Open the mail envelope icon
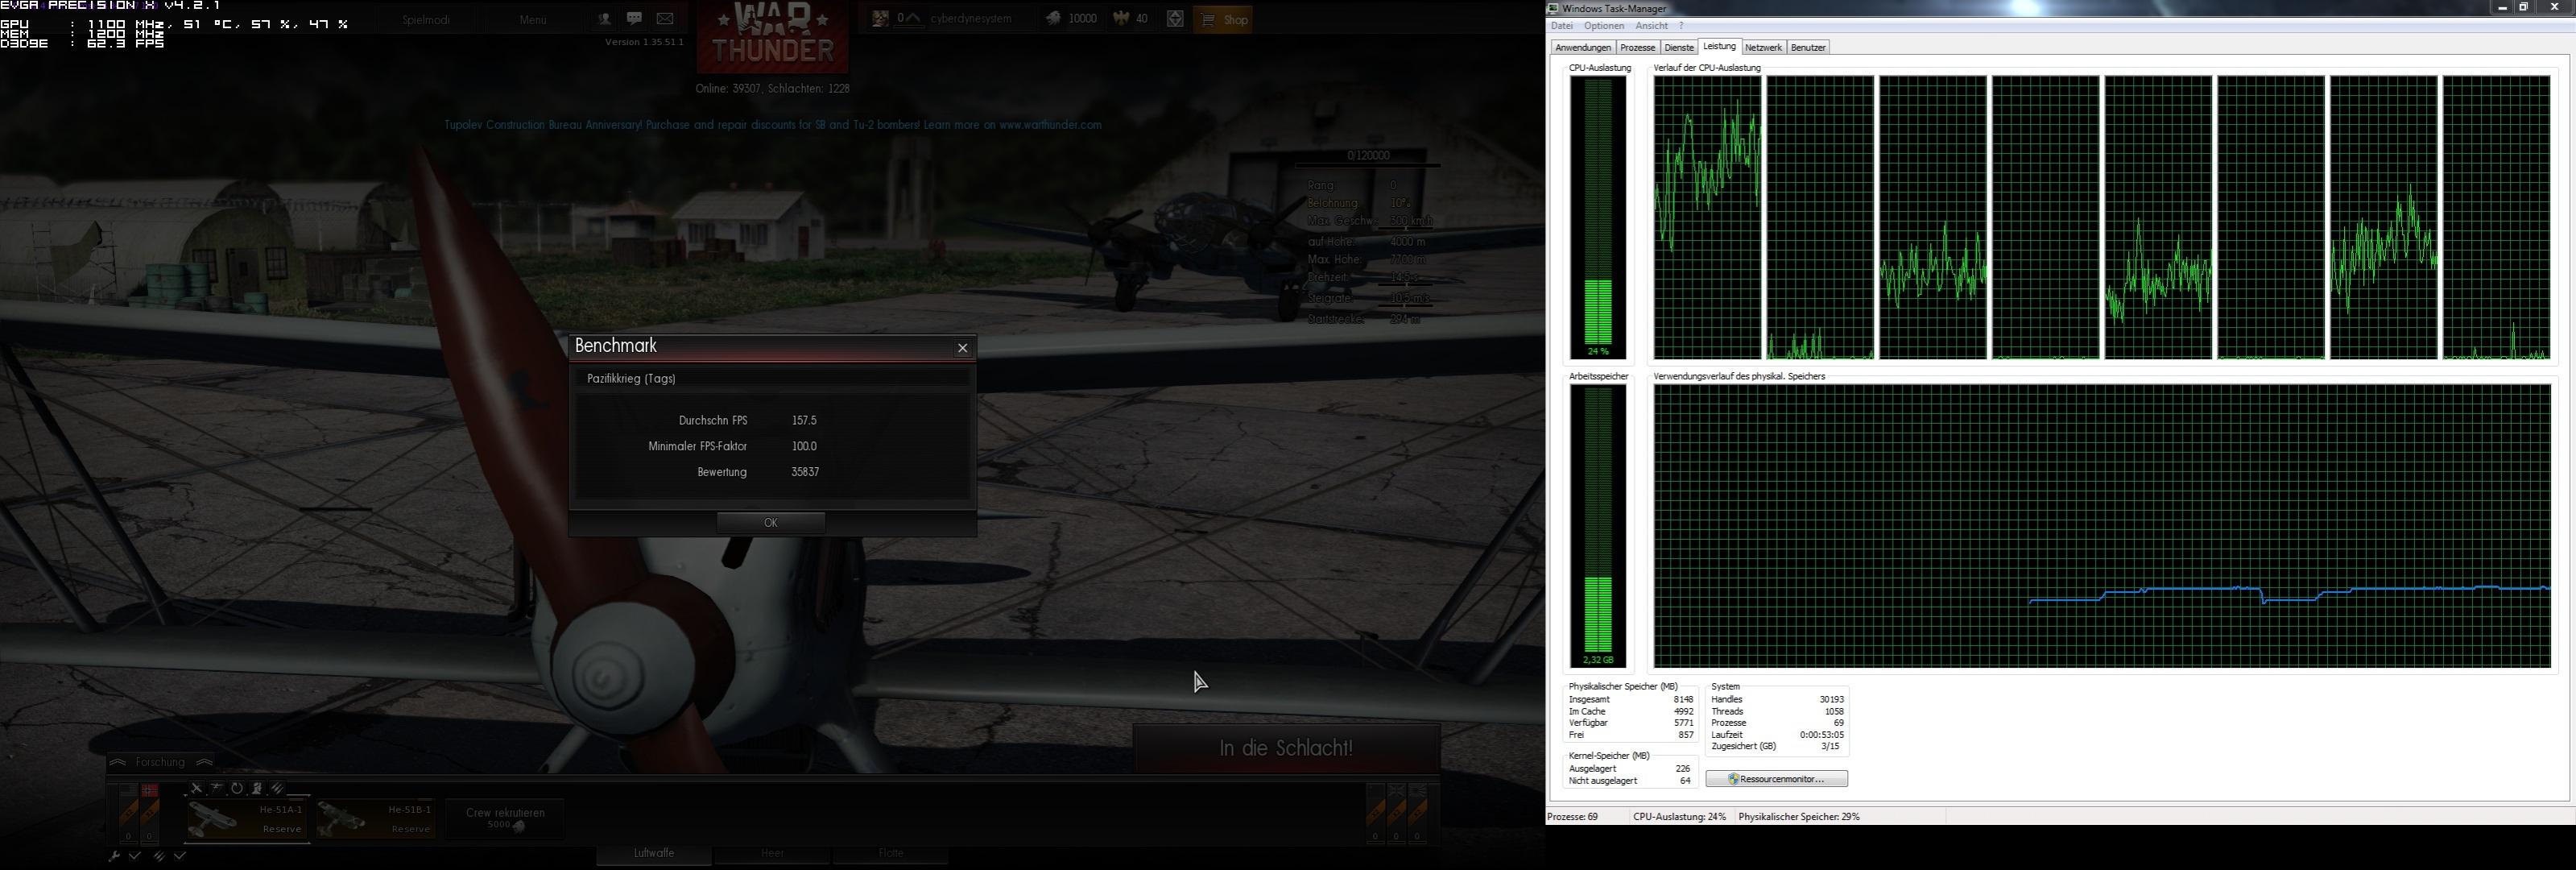 pos(665,19)
